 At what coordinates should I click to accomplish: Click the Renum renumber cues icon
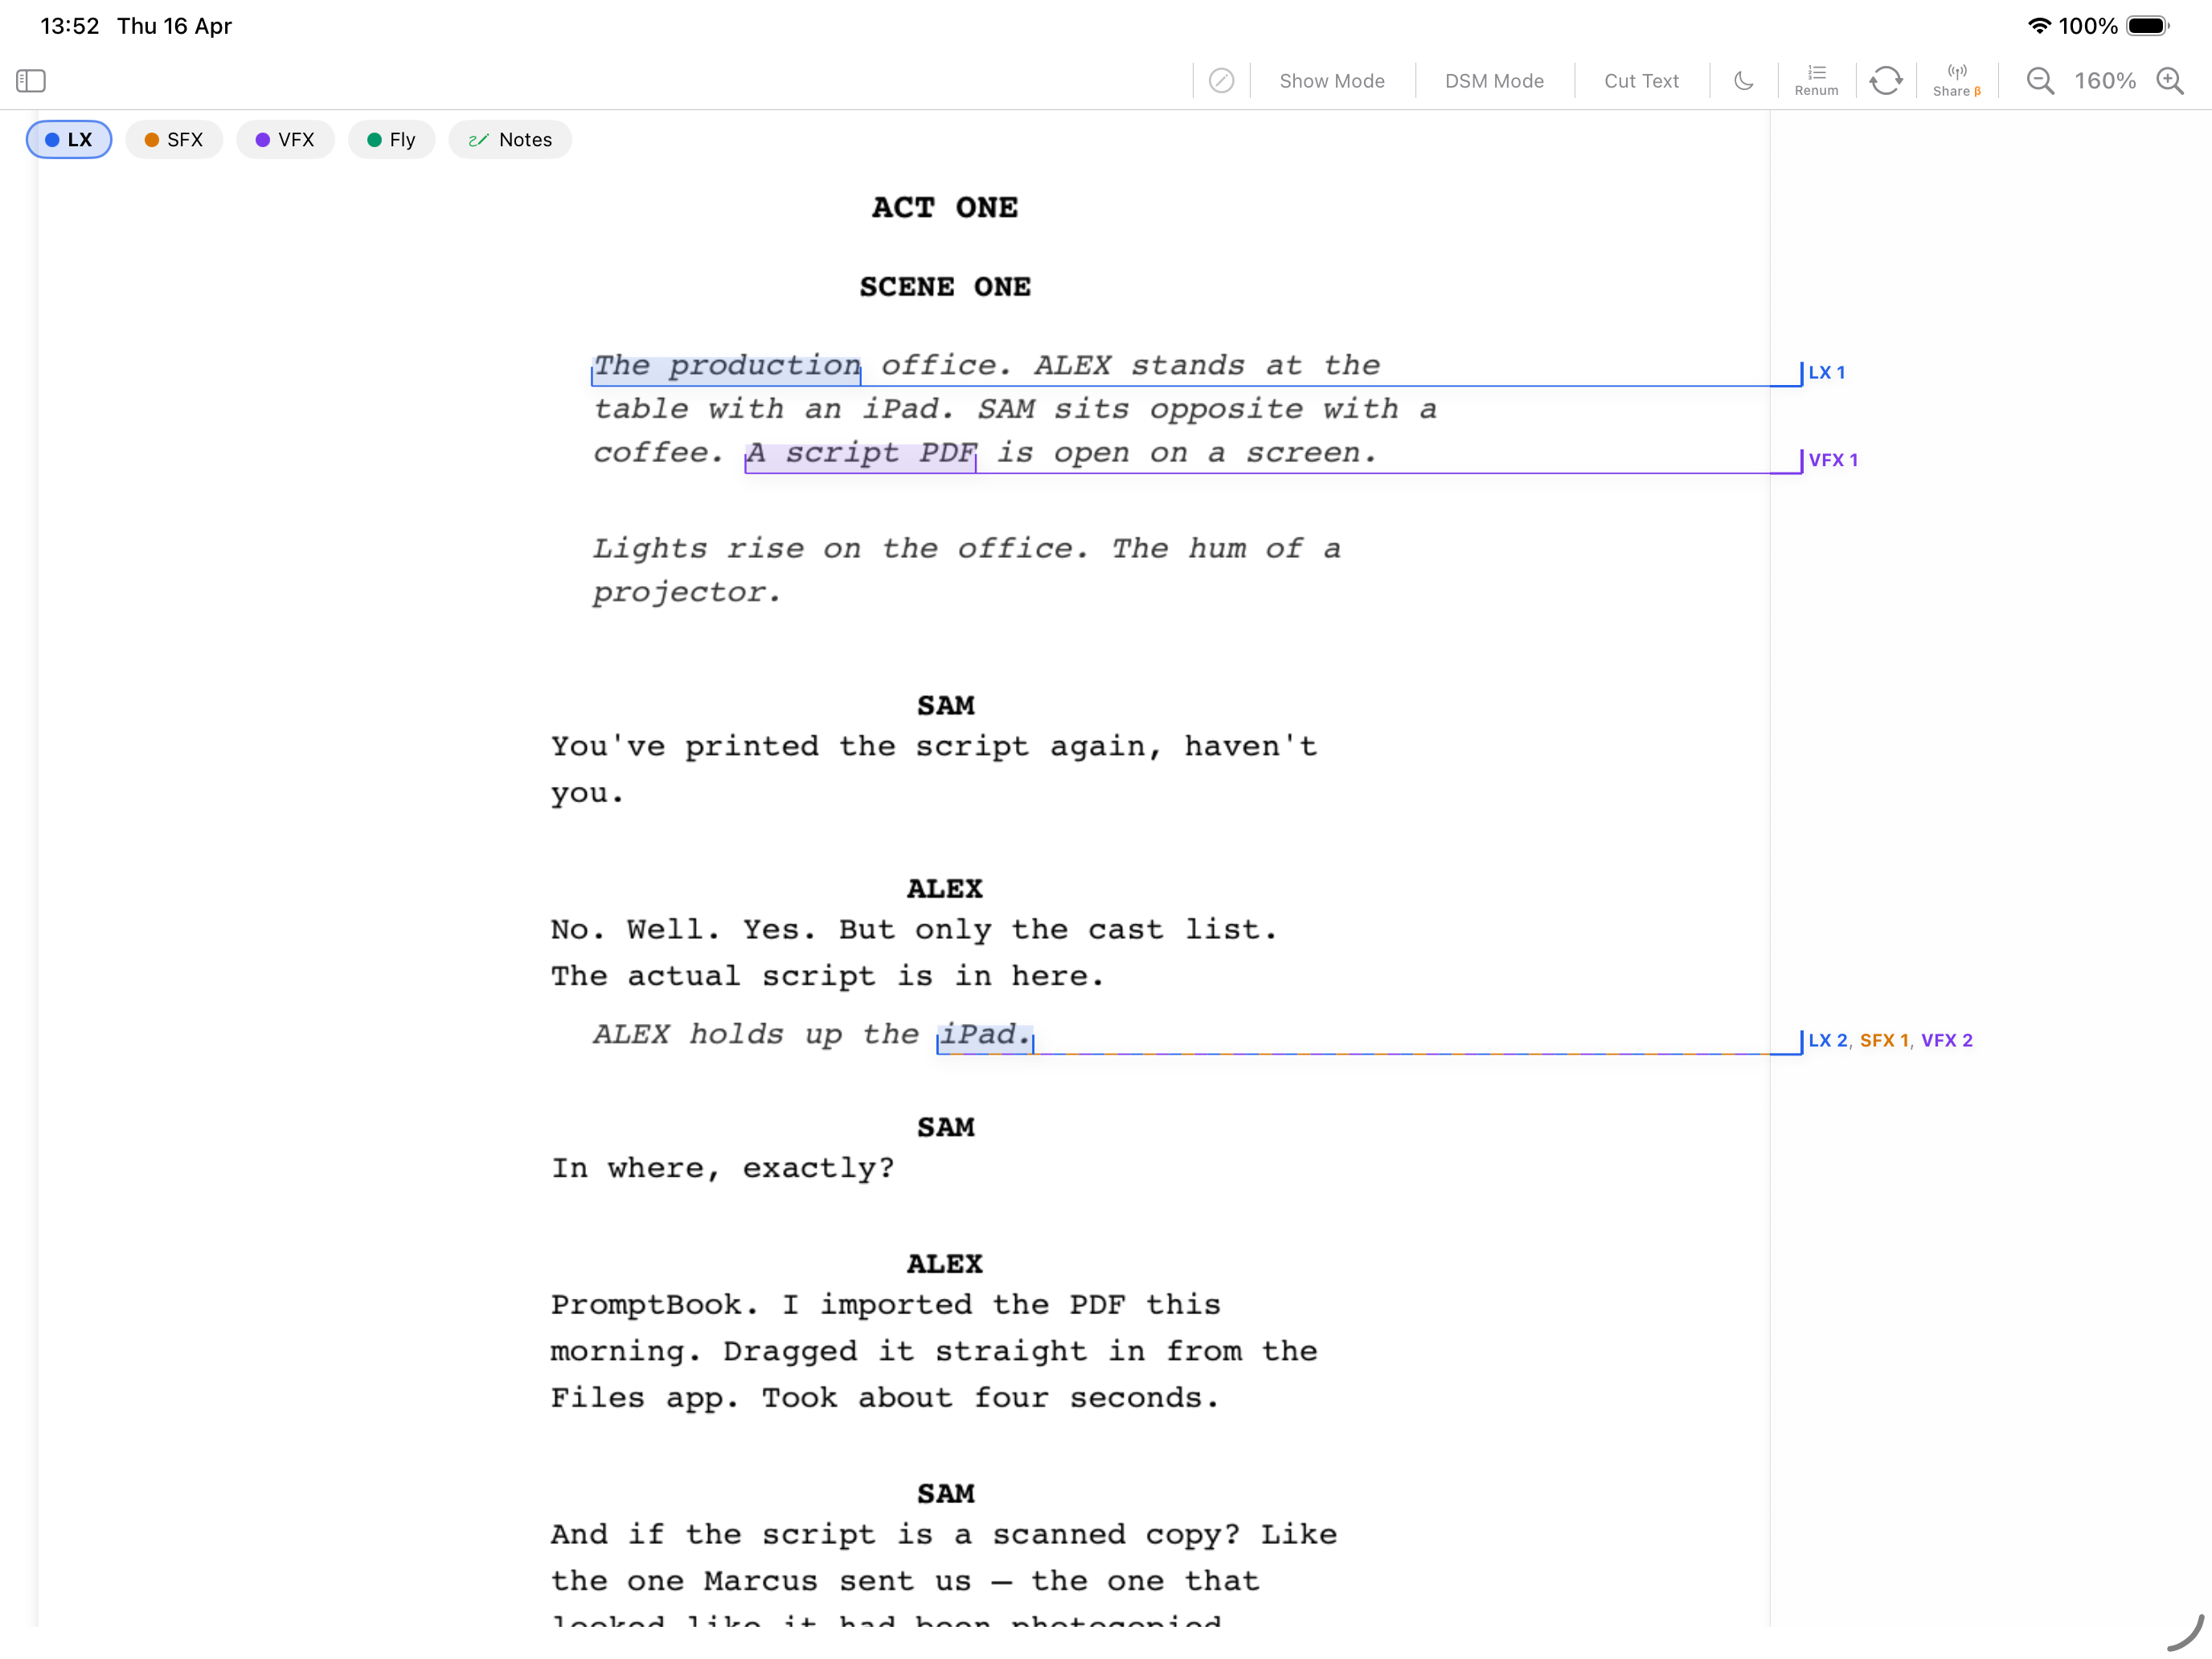[x=1816, y=80]
